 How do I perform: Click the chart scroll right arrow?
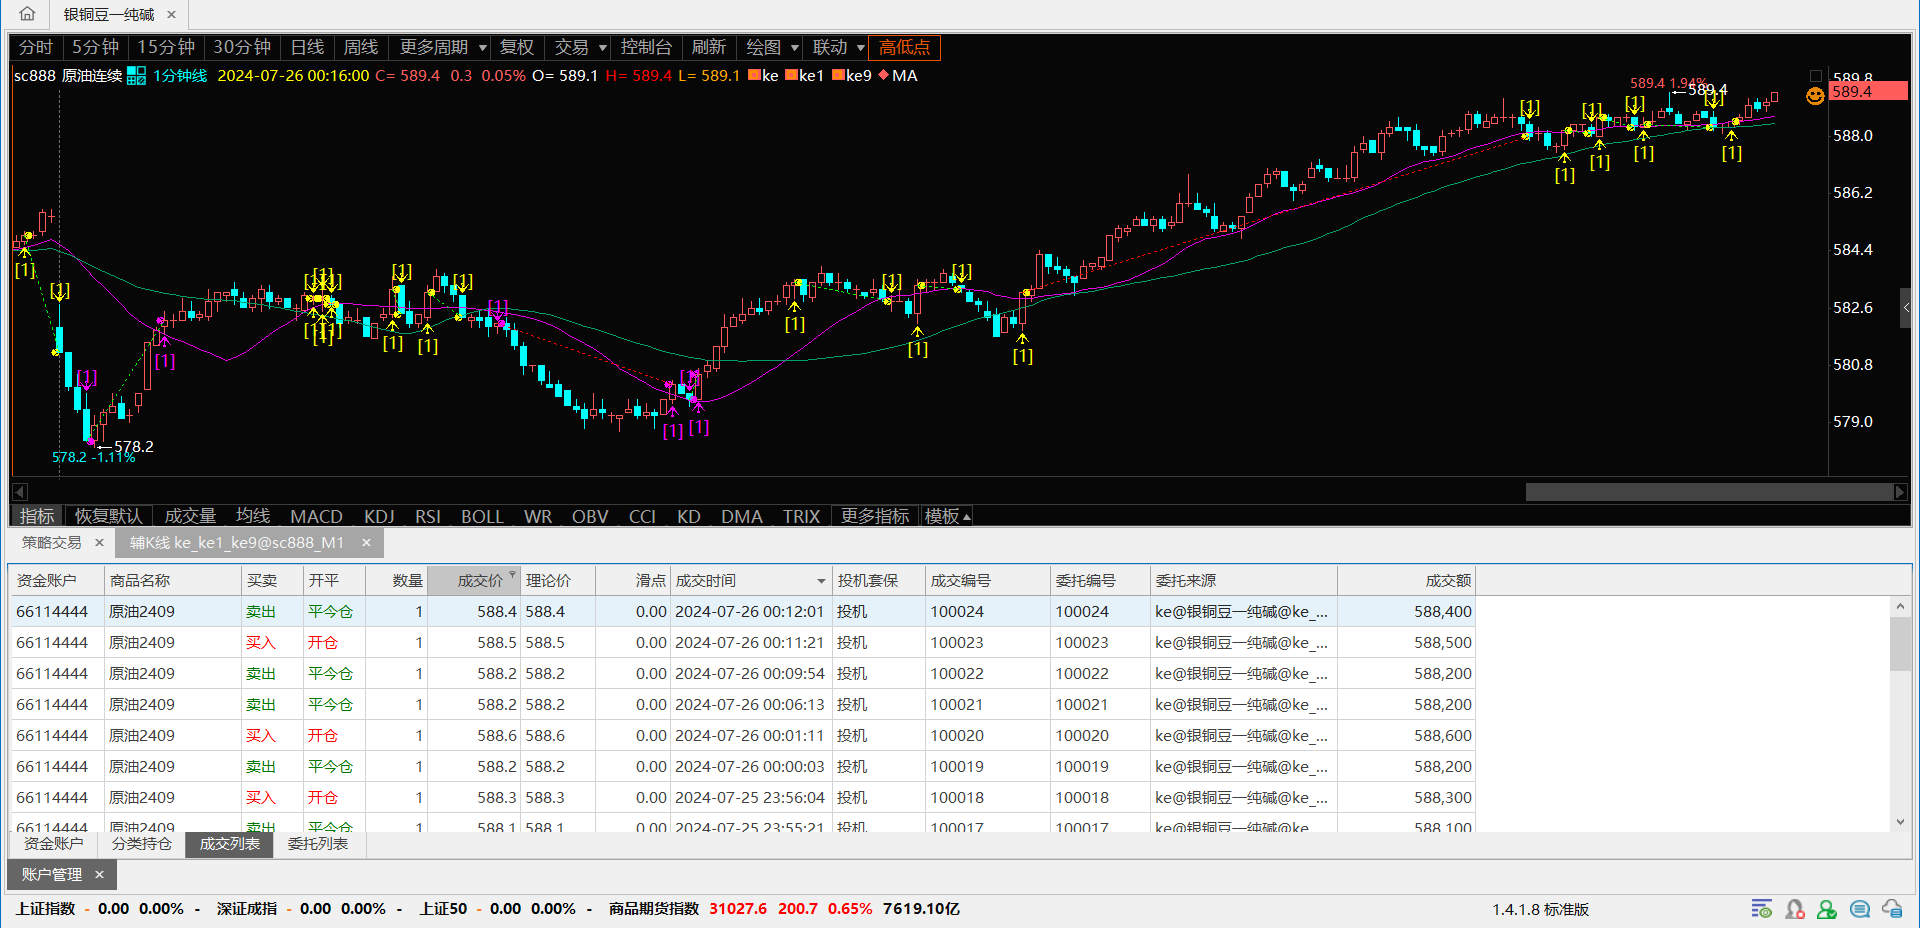pos(1900,492)
